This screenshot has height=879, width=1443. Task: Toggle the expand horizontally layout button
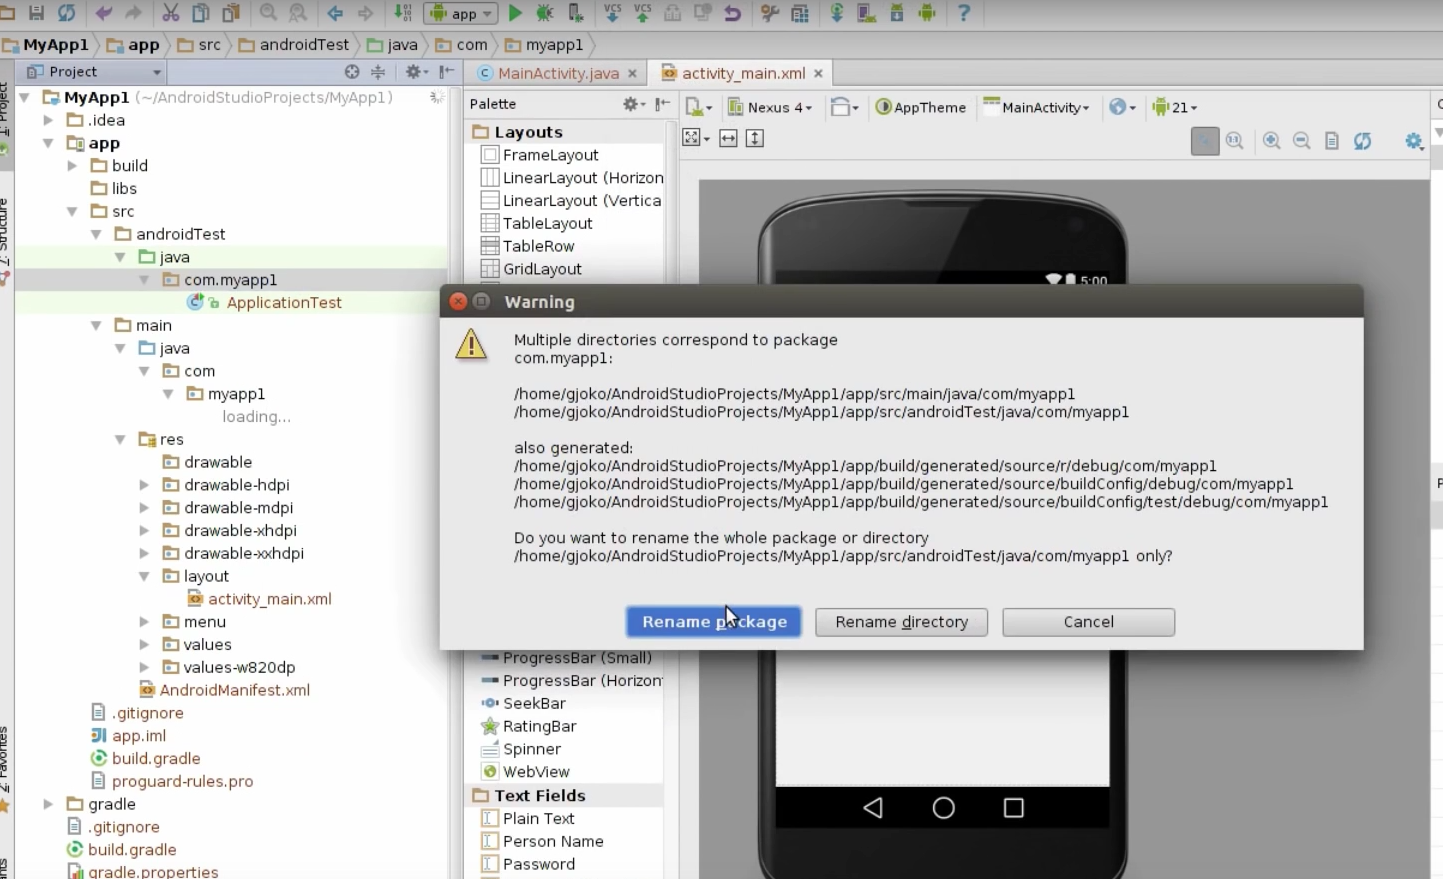point(729,138)
